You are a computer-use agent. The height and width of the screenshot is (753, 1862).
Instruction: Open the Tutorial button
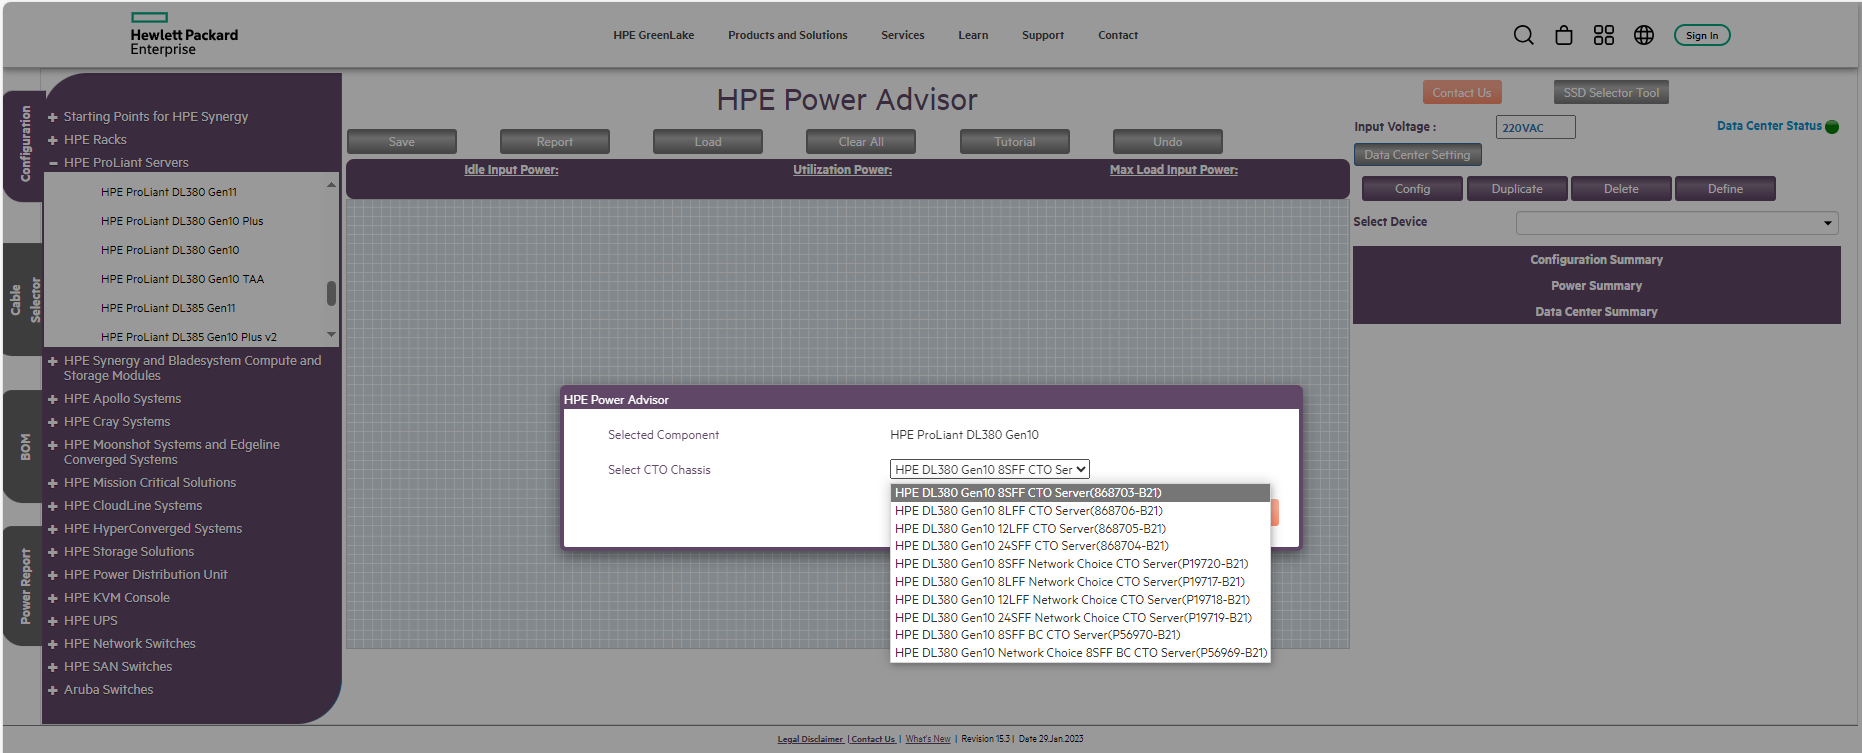click(1015, 142)
